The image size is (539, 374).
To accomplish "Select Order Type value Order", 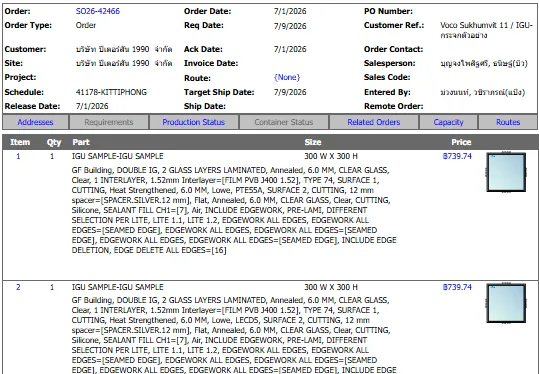I will point(86,25).
